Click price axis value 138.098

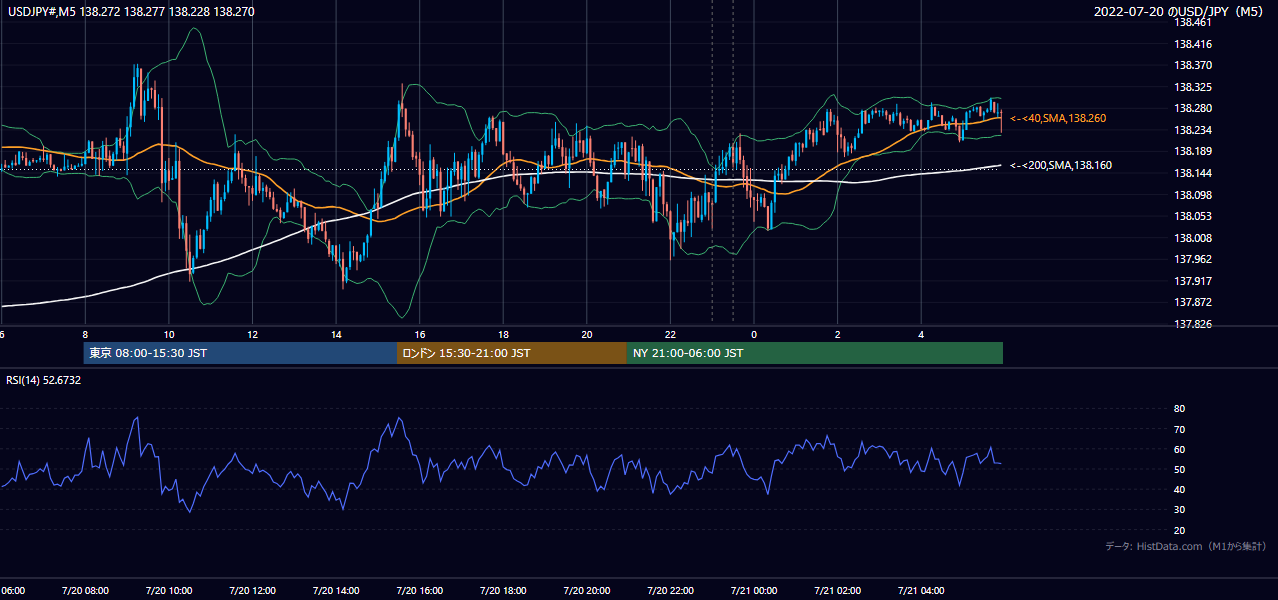point(1194,195)
